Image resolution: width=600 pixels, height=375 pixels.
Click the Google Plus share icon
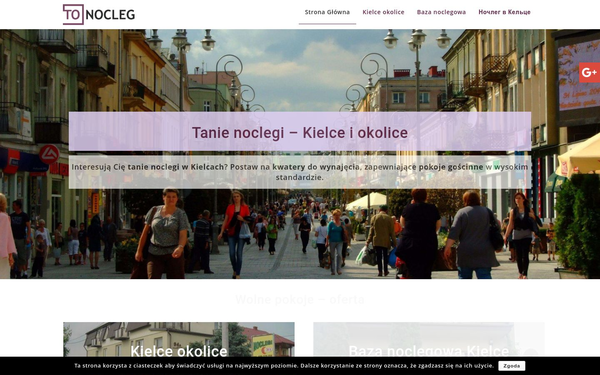pos(589,73)
